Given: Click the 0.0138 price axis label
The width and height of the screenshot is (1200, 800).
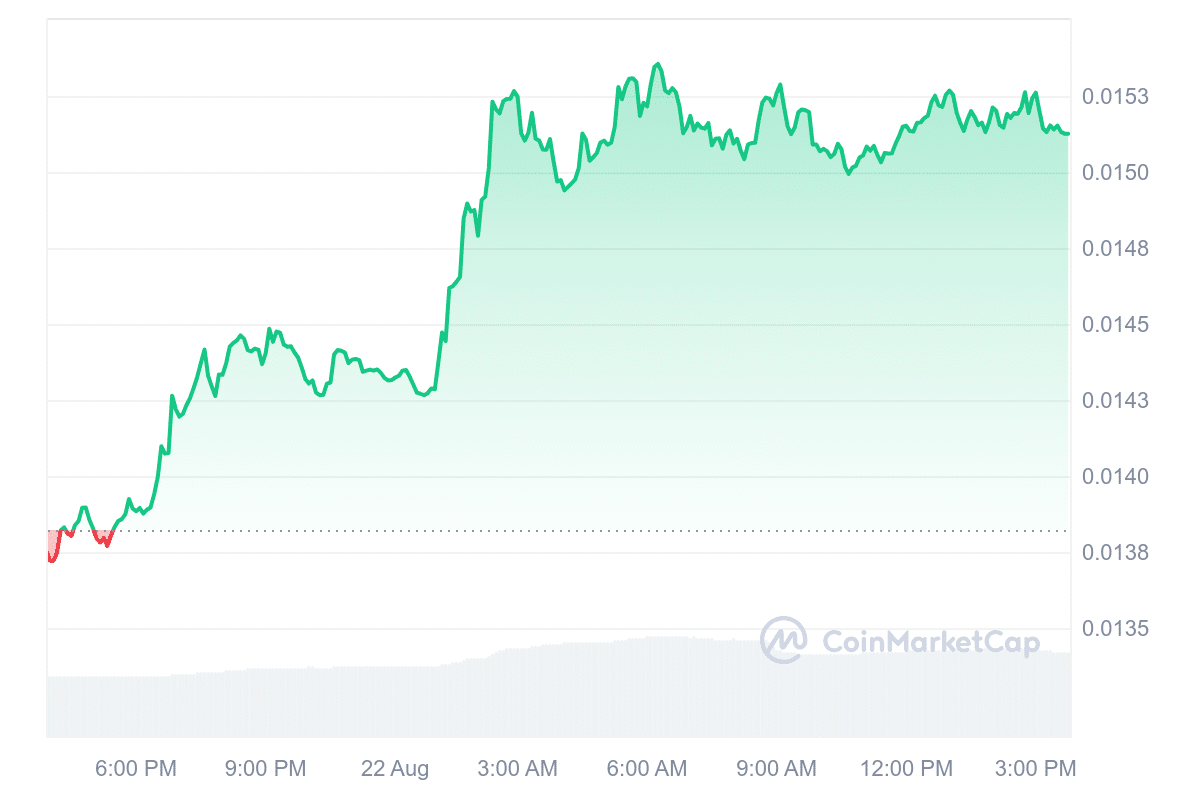Looking at the screenshot, I should click(1116, 553).
